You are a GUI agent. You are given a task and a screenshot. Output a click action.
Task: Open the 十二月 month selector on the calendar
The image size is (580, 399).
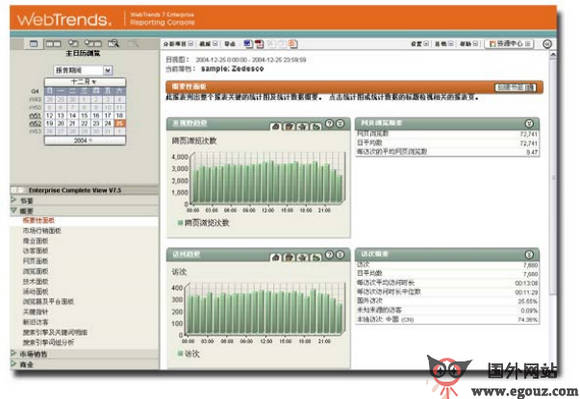point(85,81)
